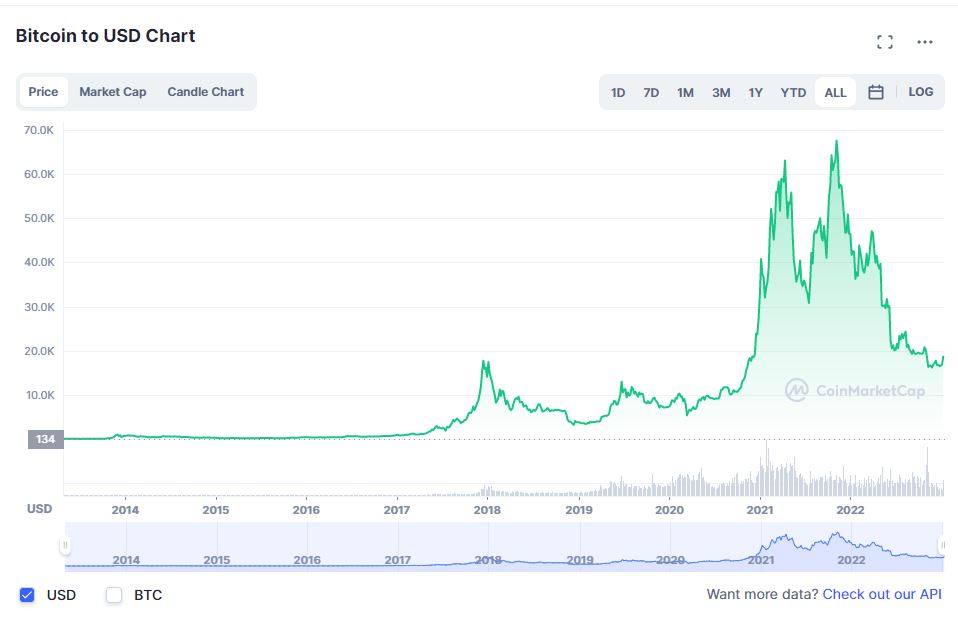Switch to the Candle Chart tab
The image size is (958, 625).
click(205, 92)
